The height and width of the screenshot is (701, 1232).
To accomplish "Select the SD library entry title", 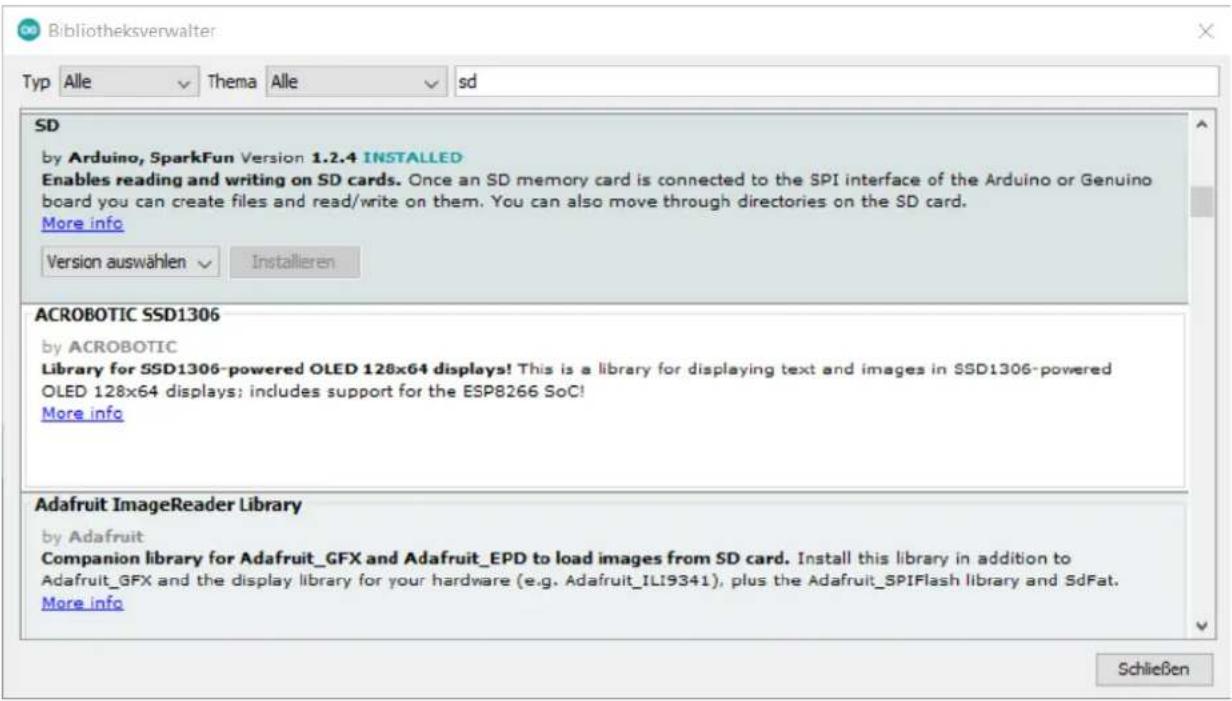I will (47, 128).
